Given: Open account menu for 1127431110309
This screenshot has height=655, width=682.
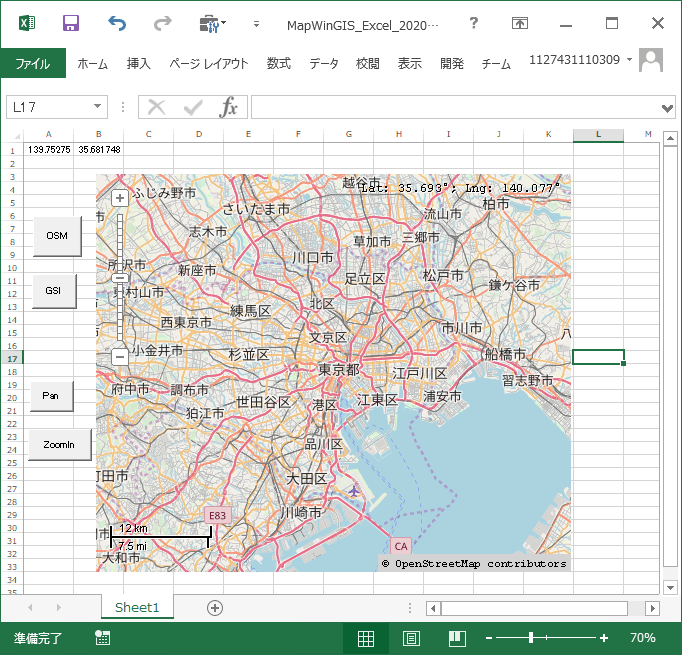Looking at the screenshot, I should [x=580, y=60].
